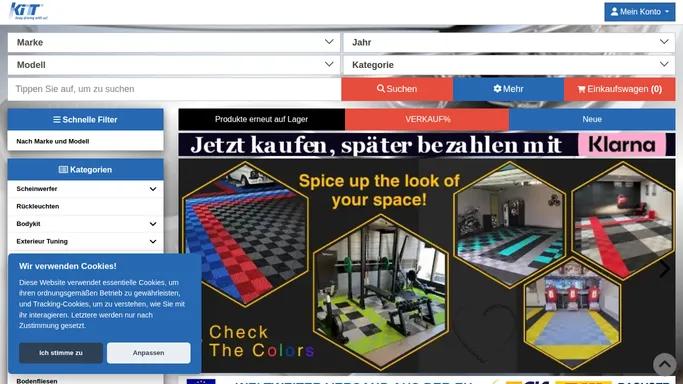Expand the Scheinwerfer category chevron
This screenshot has height=384, width=683.
(x=153, y=189)
